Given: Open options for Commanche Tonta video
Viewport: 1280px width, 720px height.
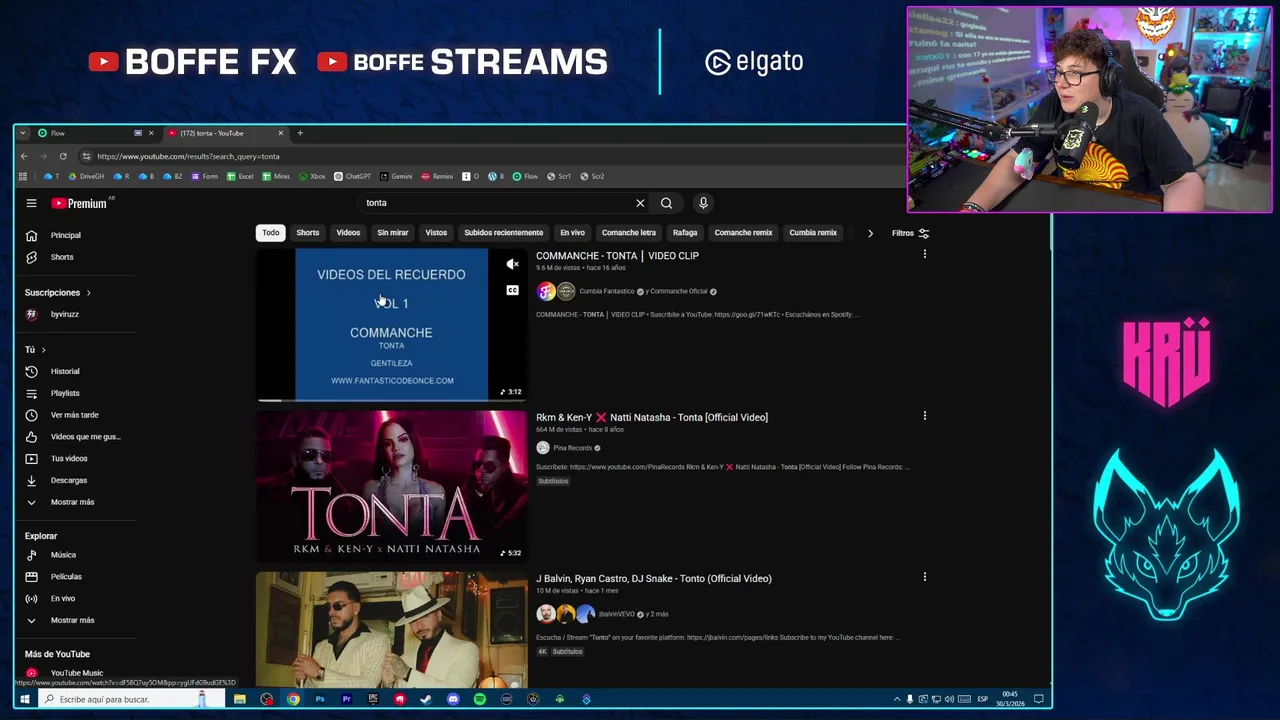Looking at the screenshot, I should 924,255.
